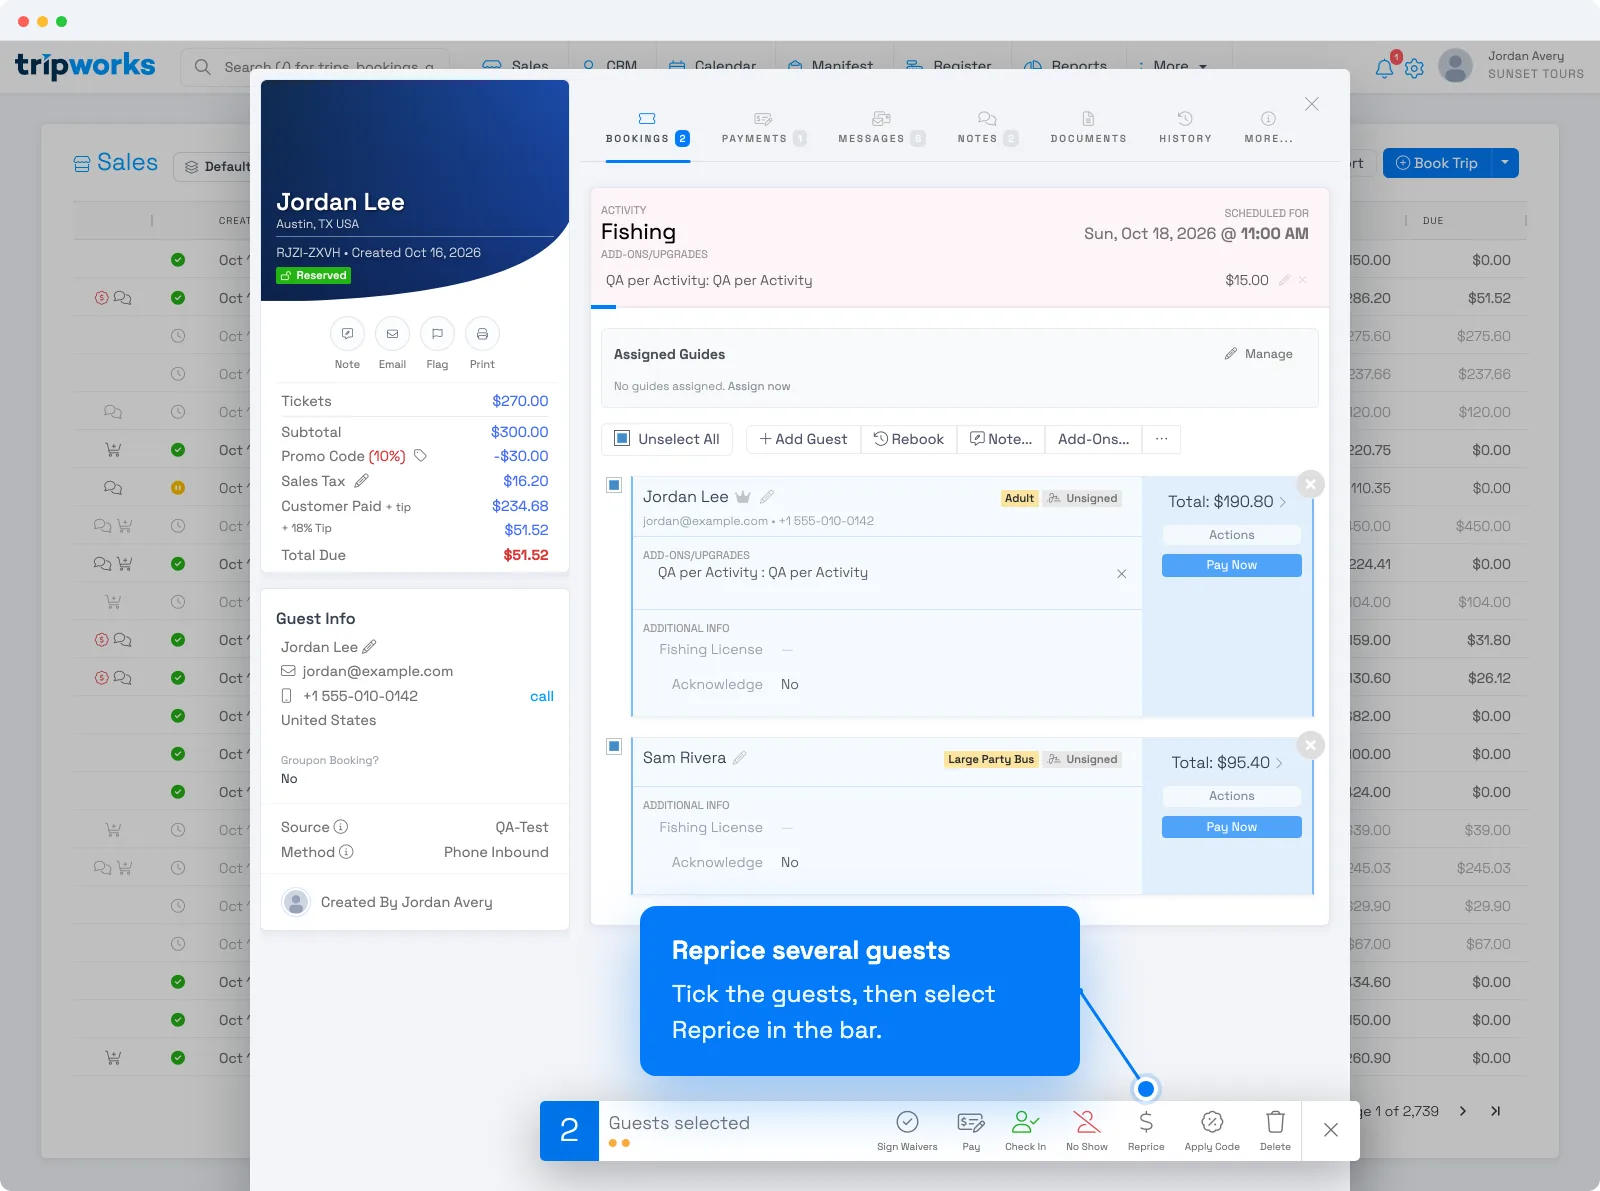The image size is (1600, 1191).
Task: Open the Documents tab
Action: pos(1088,127)
